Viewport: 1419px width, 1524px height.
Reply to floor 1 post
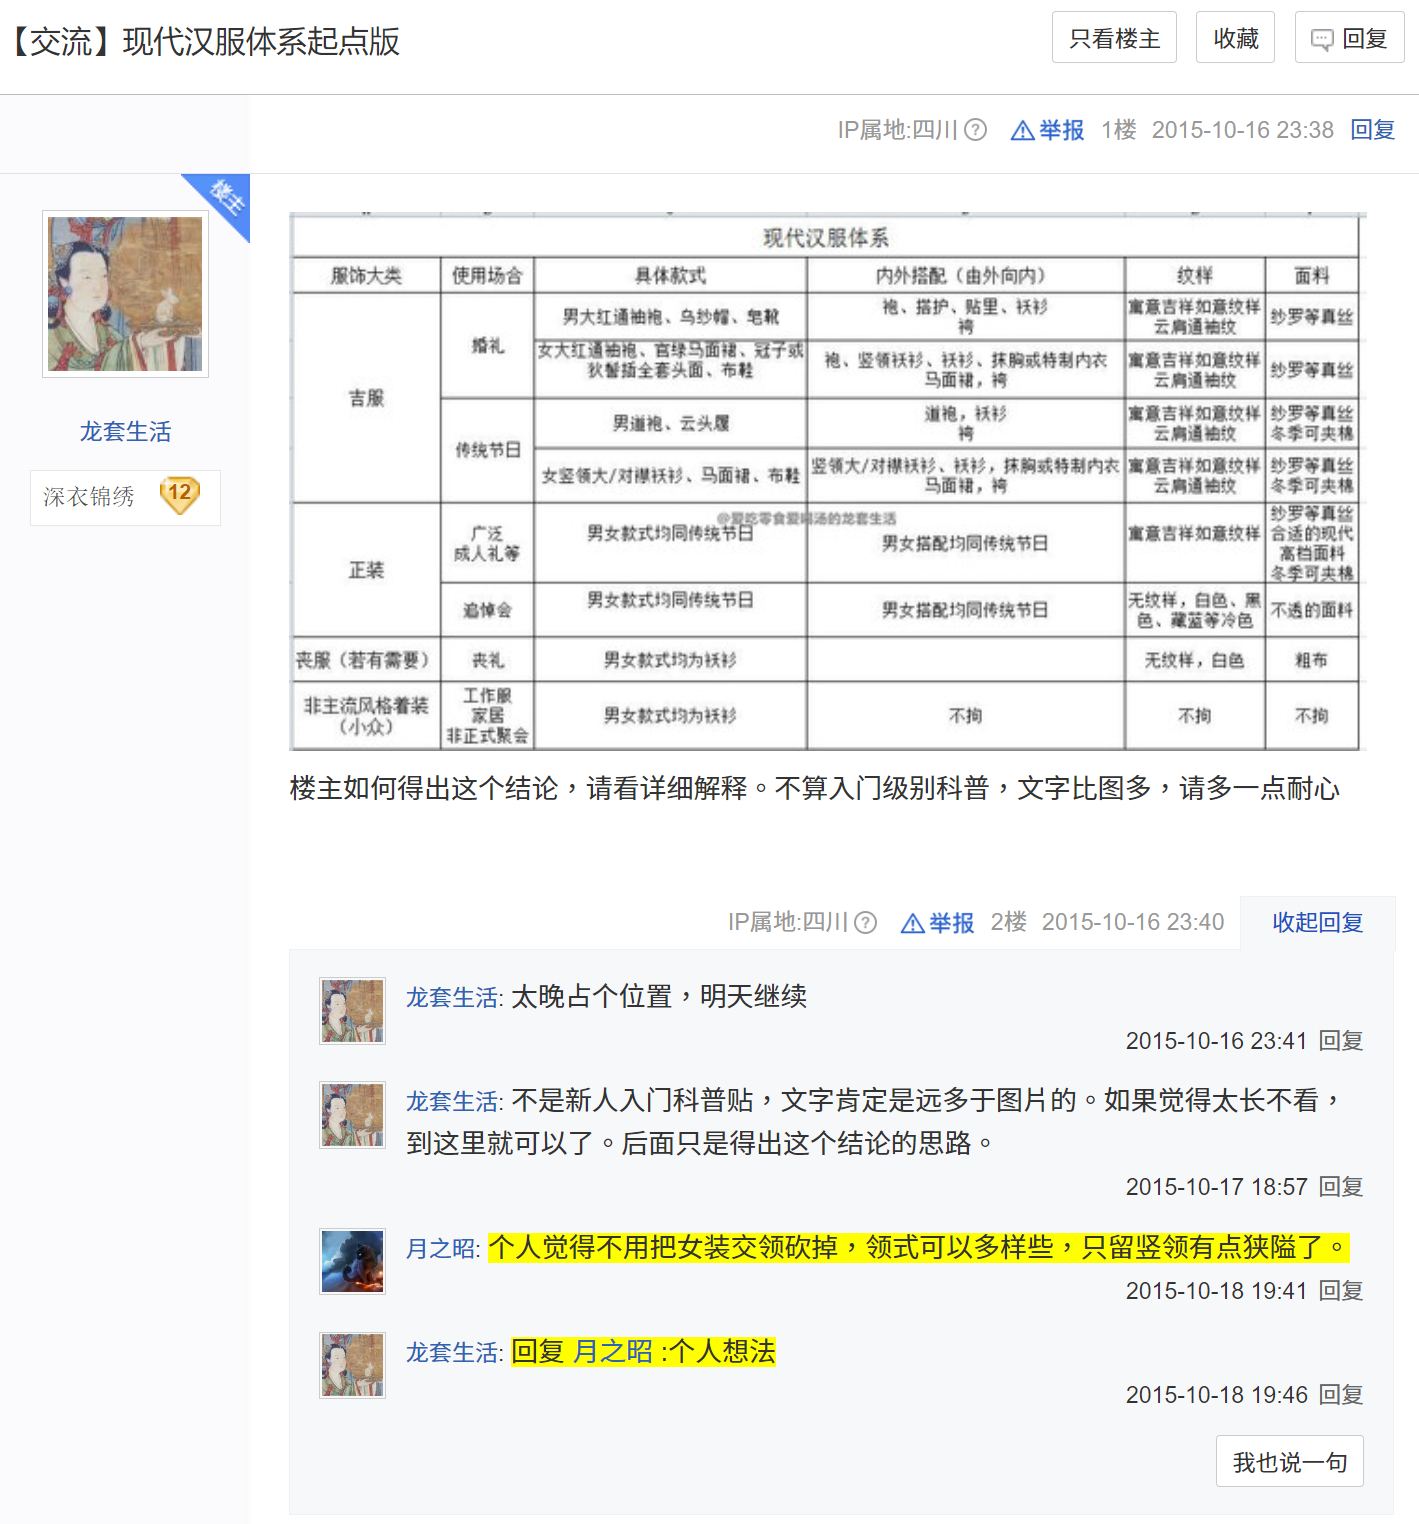click(x=1372, y=130)
